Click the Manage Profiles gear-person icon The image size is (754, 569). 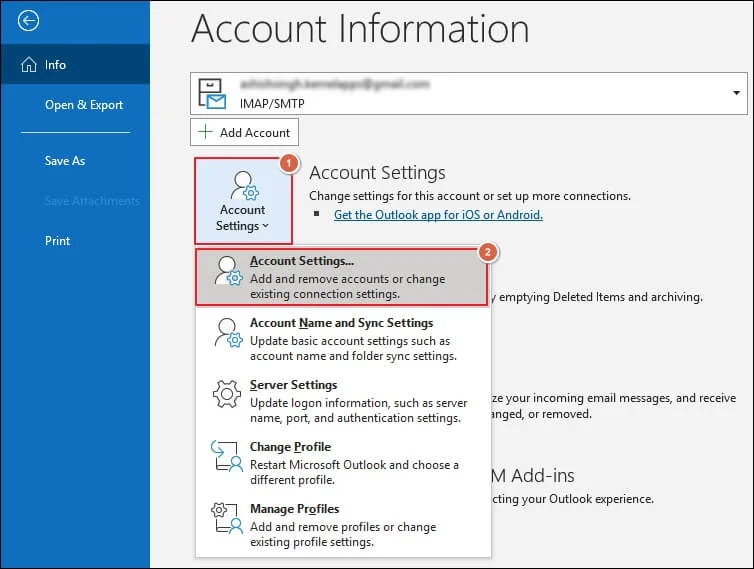click(x=226, y=518)
